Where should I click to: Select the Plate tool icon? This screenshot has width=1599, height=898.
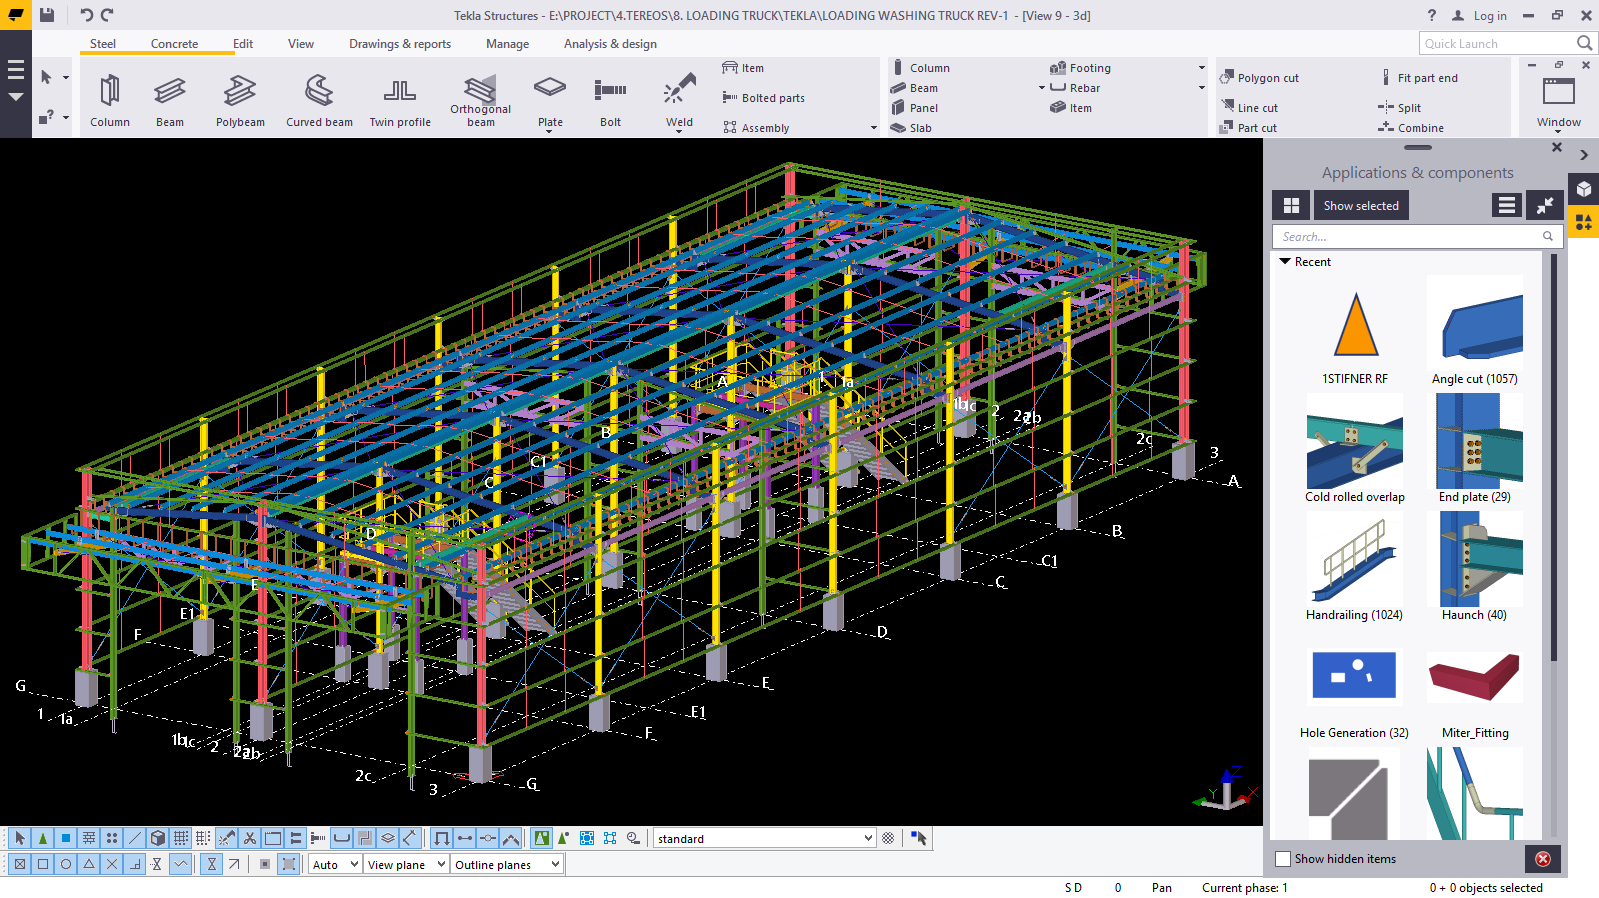550,88
